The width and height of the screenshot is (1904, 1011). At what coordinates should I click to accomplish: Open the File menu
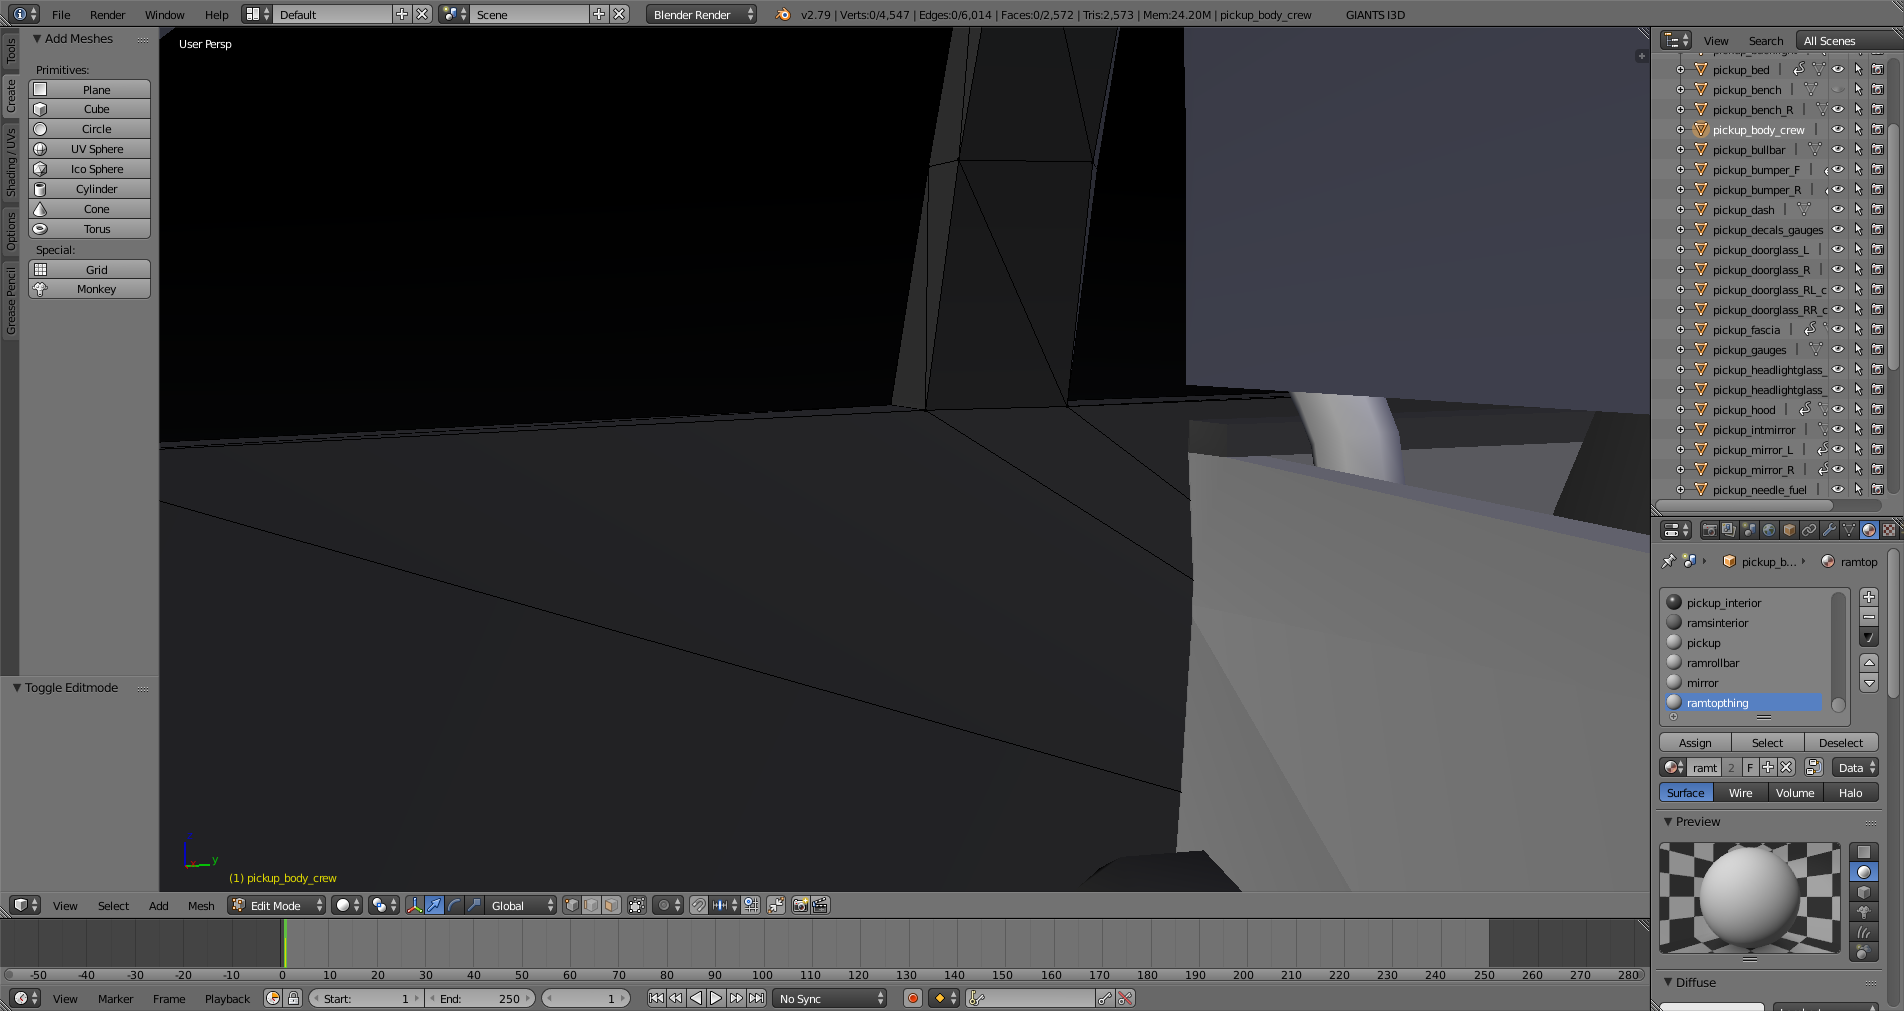pos(61,14)
